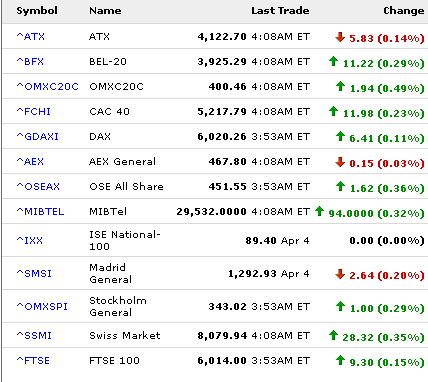This screenshot has height=382, width=428.
Task: Click the Change column header
Action: coord(404,11)
